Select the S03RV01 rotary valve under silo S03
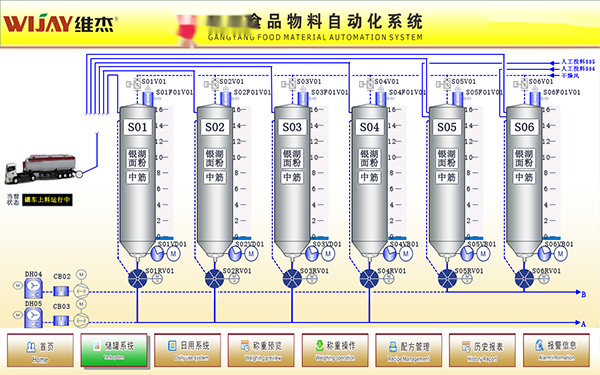The height and width of the screenshot is (375, 600). (292, 279)
